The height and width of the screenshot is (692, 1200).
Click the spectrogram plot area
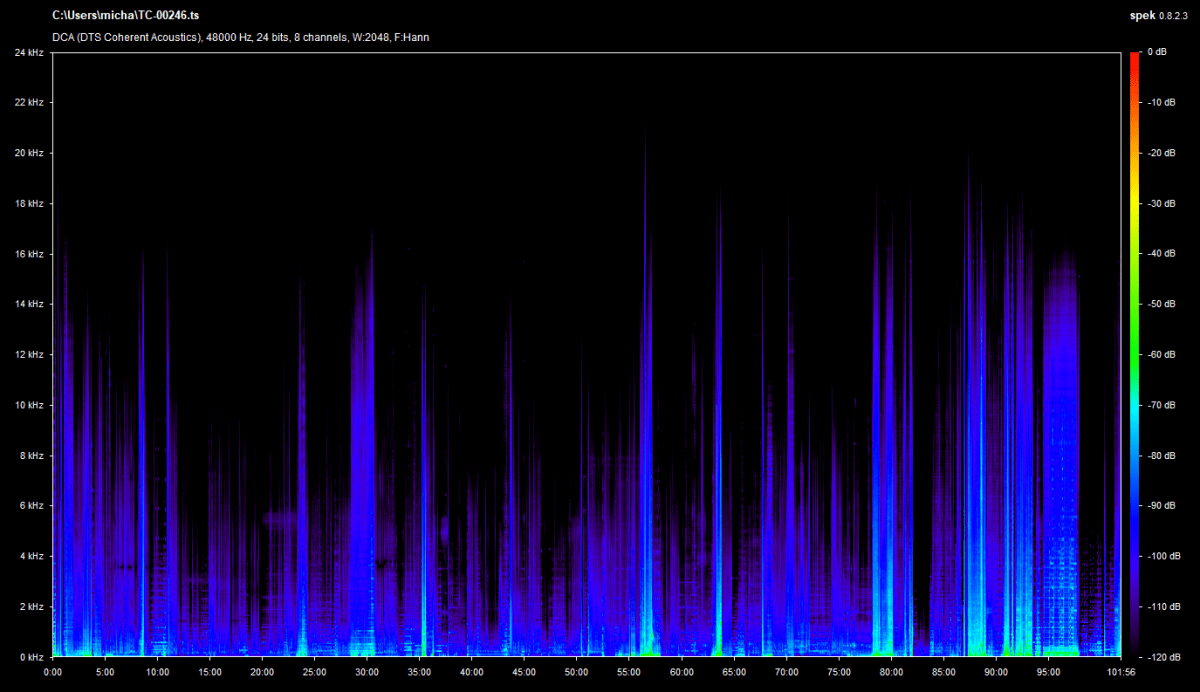(586, 354)
